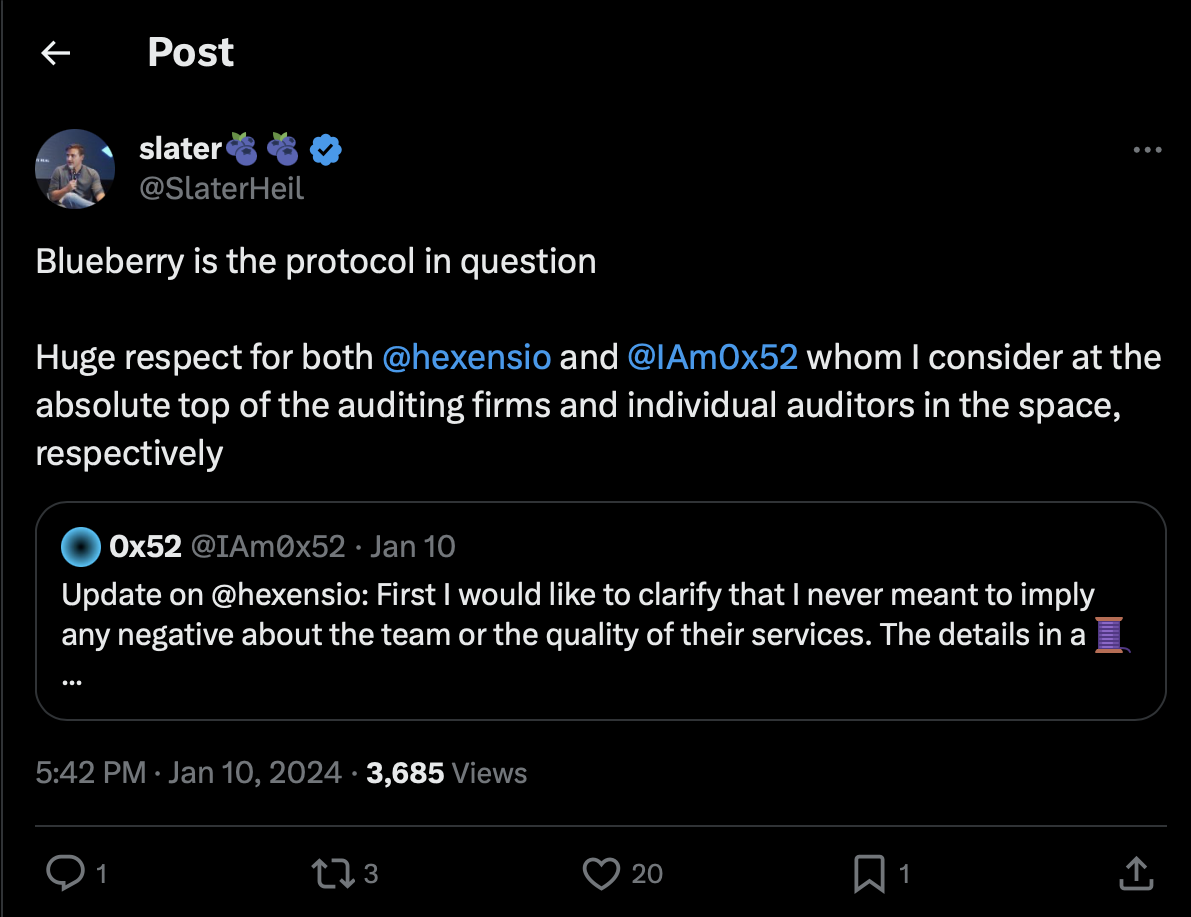Click the slater display name
This screenshot has height=917, width=1191.
coord(180,149)
